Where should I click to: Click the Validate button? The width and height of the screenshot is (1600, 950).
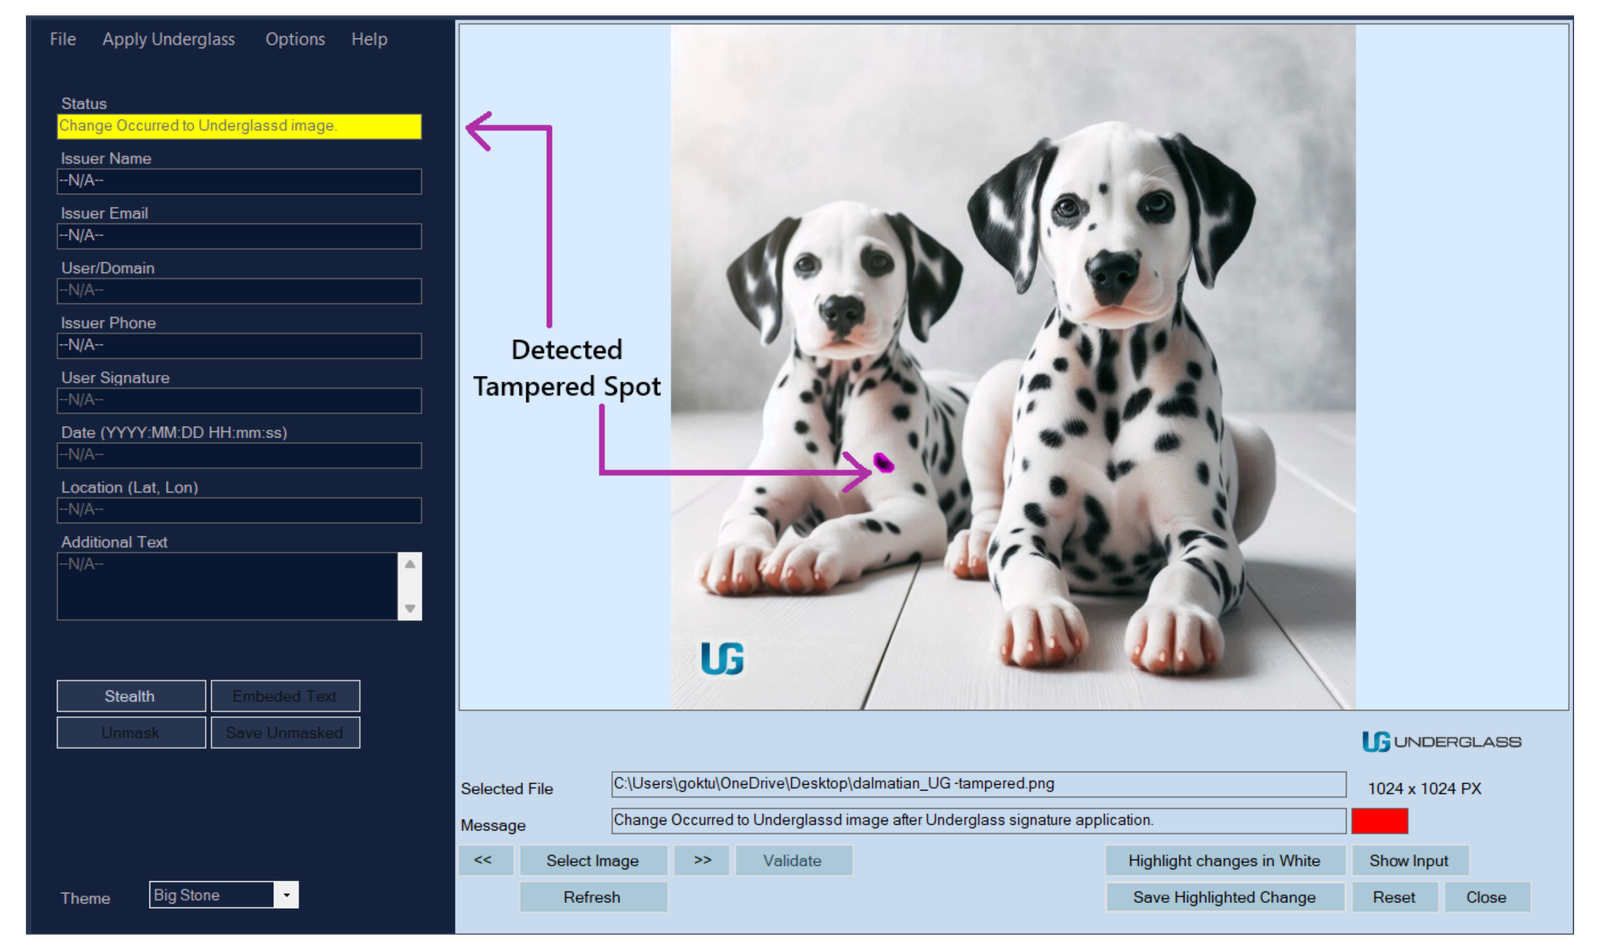793,861
